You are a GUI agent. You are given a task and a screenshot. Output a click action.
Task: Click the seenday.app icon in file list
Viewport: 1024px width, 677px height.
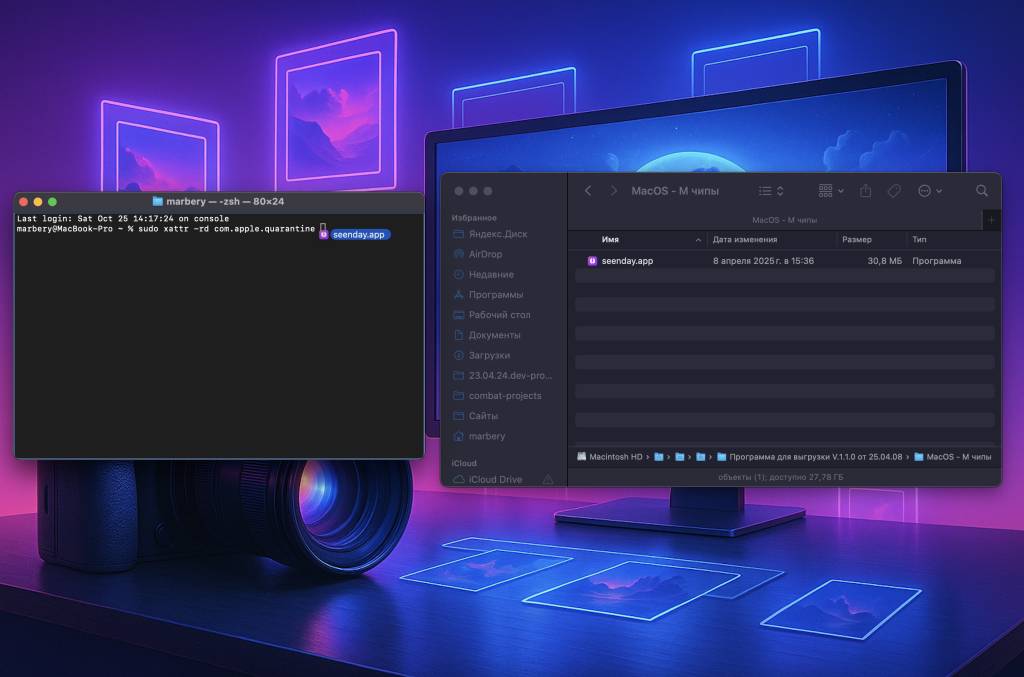[592, 261]
